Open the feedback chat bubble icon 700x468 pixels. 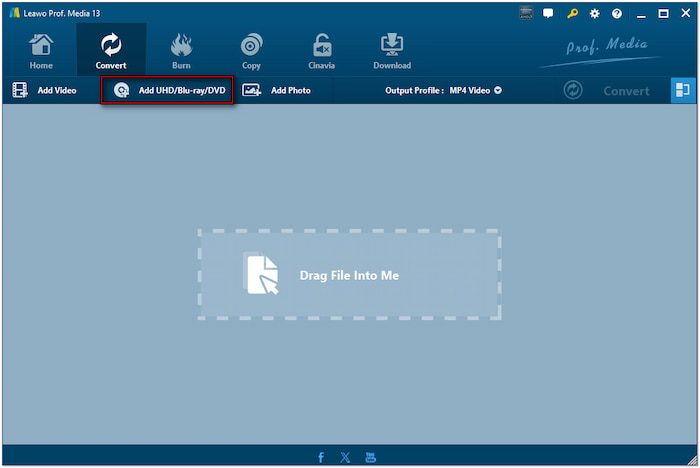pos(548,13)
